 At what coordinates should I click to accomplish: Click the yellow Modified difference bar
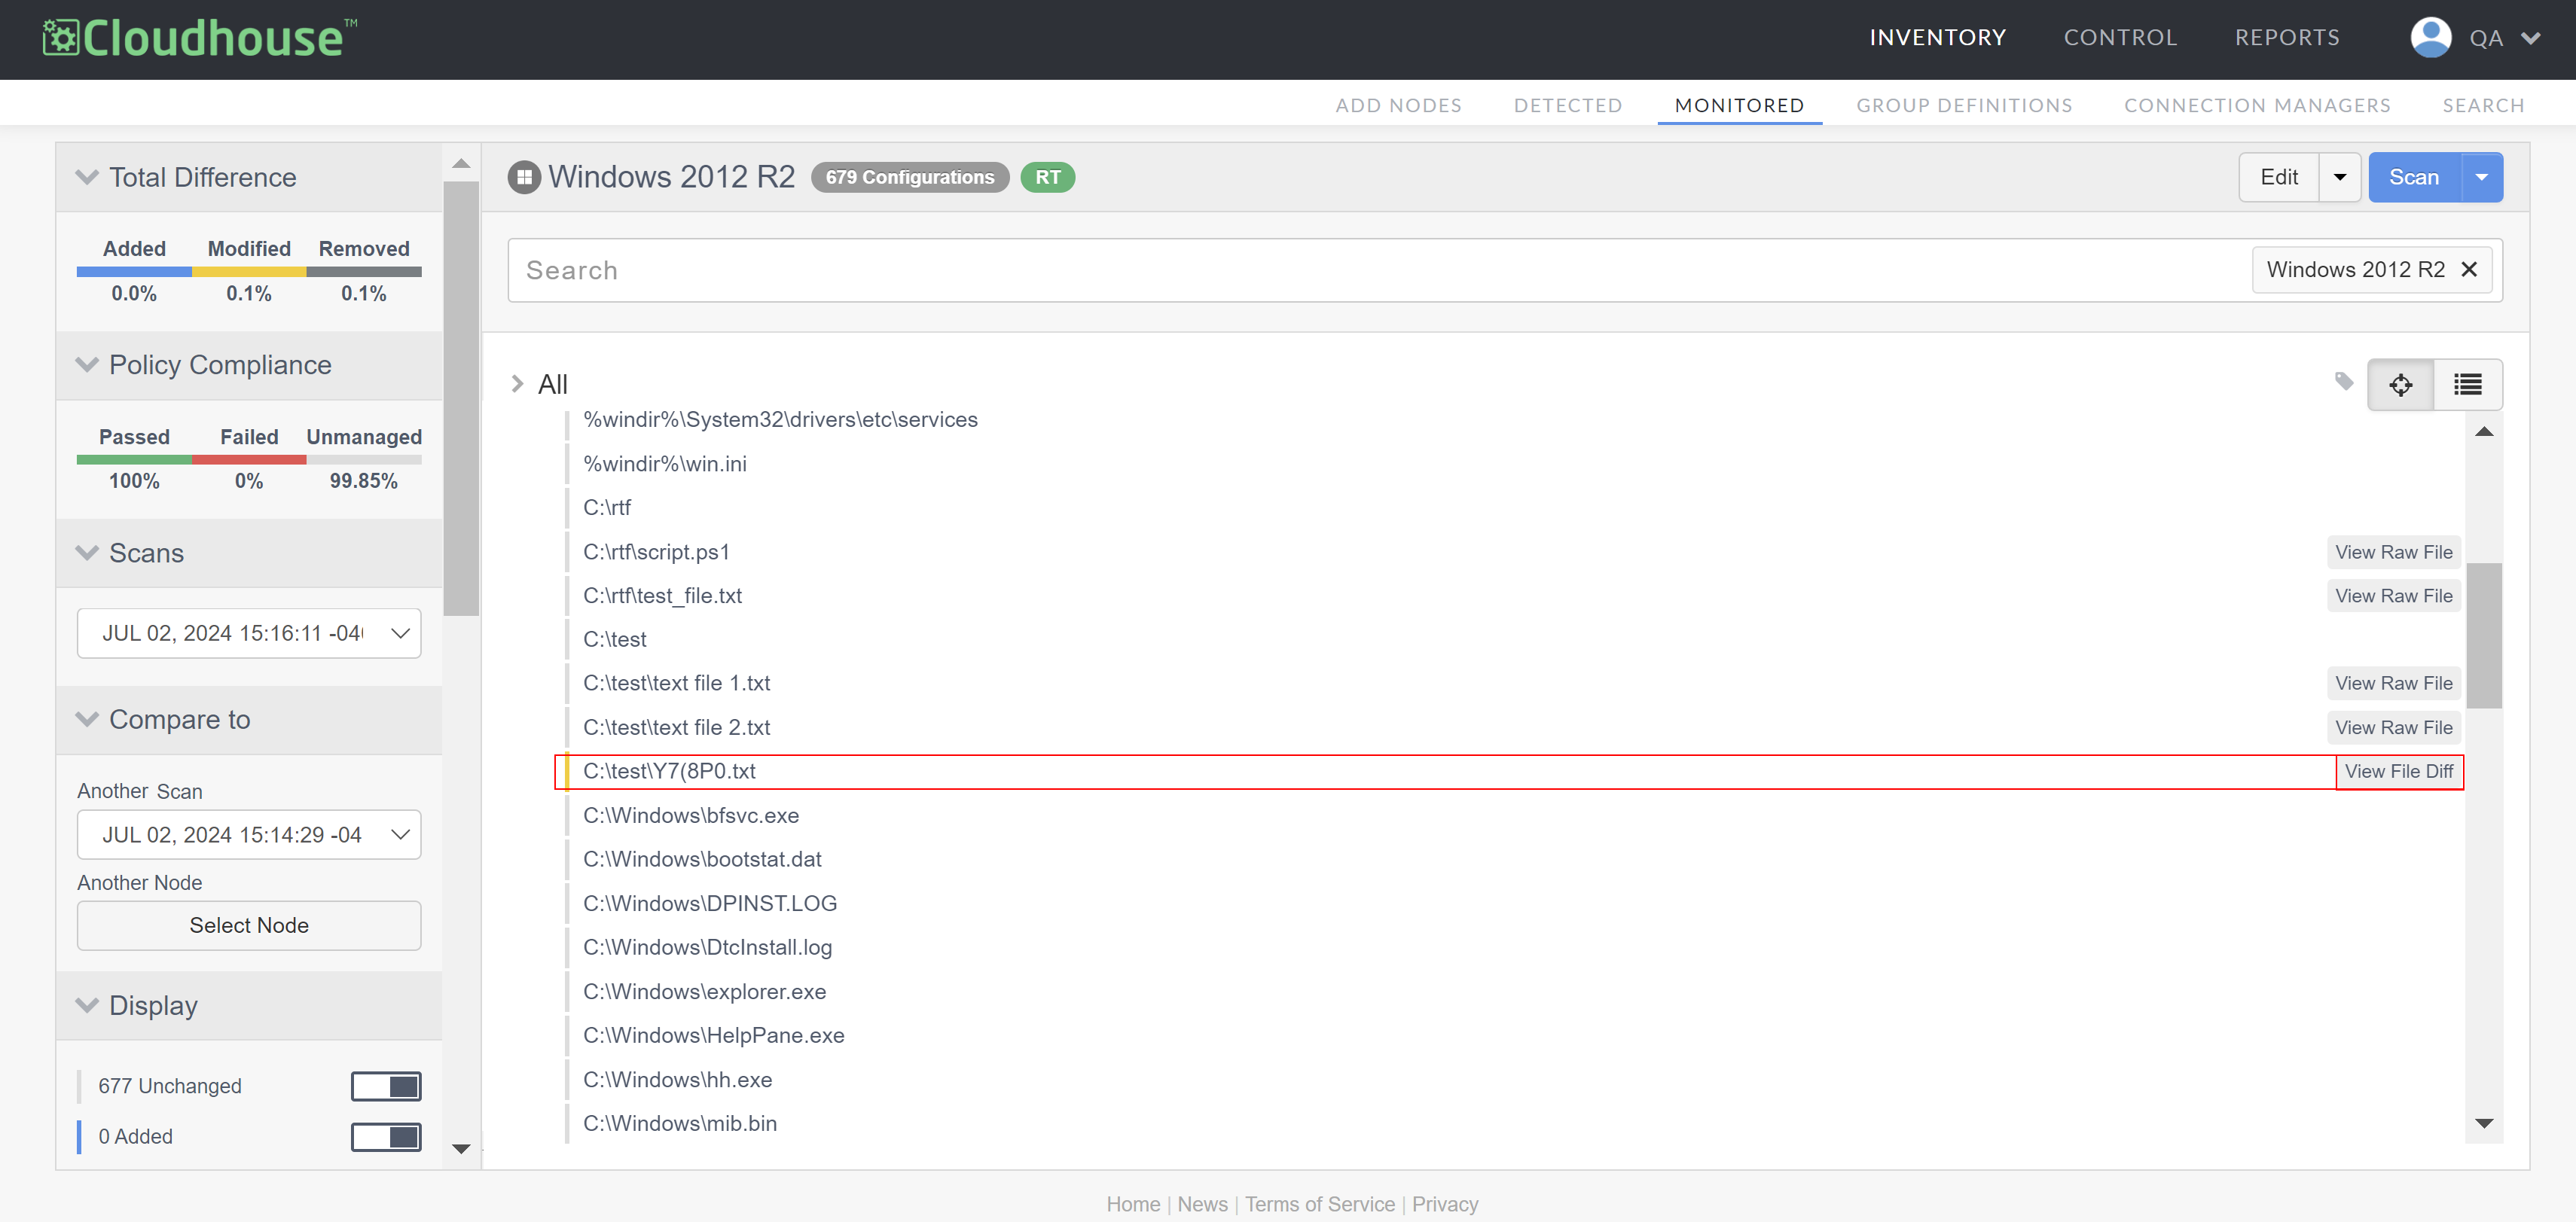coord(249,271)
